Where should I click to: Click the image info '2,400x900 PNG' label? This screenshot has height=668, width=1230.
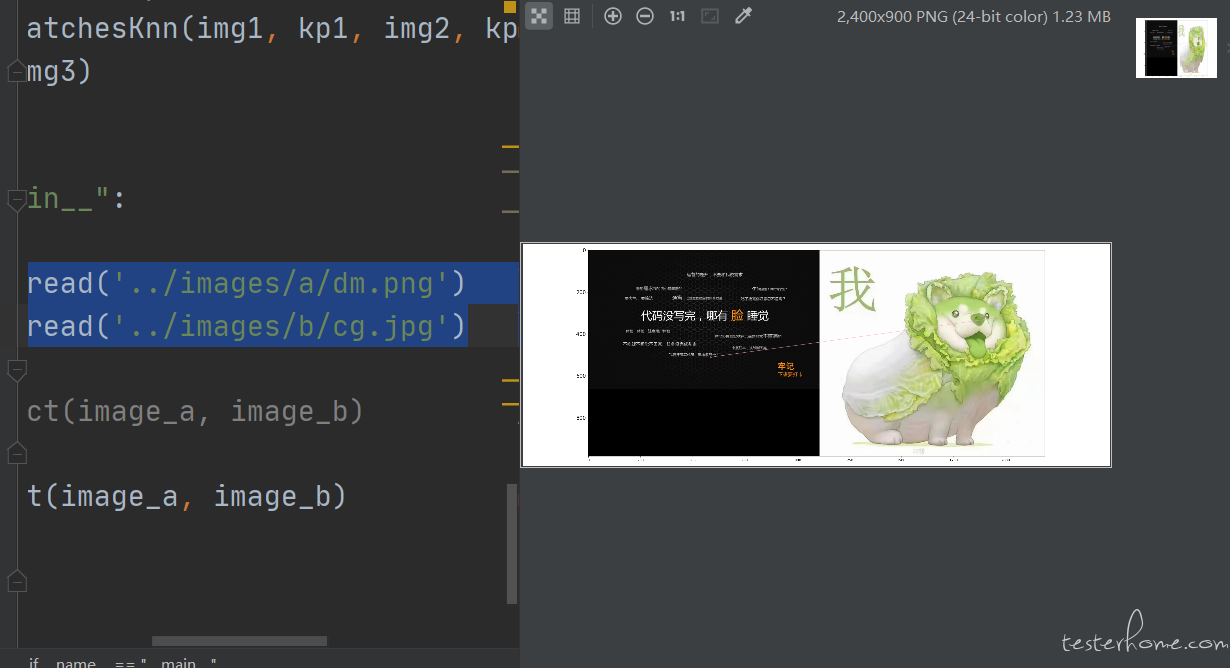pos(974,16)
